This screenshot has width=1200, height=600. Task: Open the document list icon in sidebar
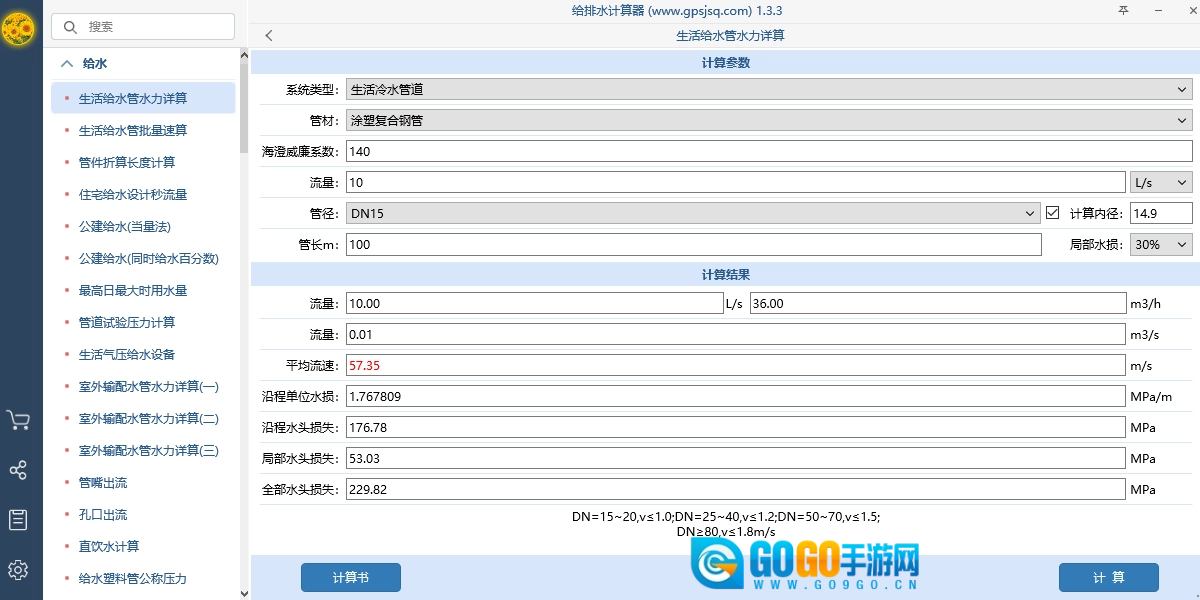click(18, 520)
